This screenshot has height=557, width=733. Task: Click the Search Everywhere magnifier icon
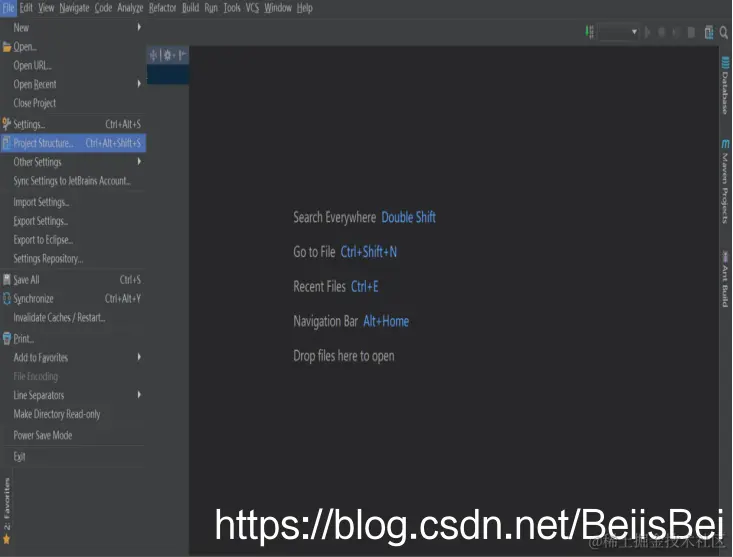click(x=724, y=32)
